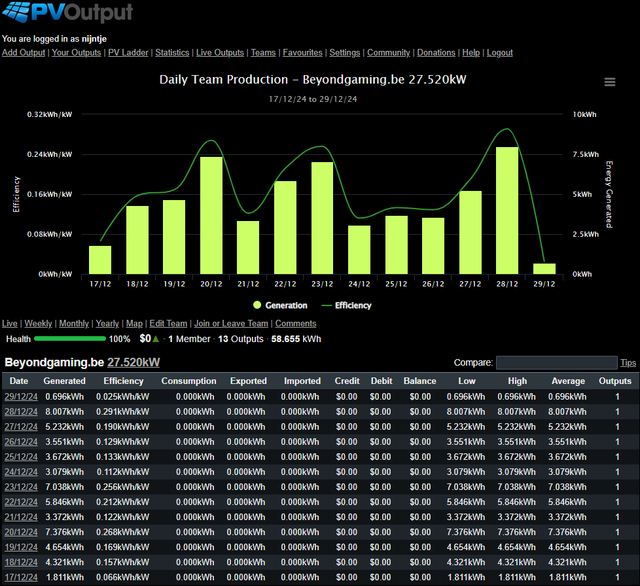640x586 pixels.
Task: Open the 25/12/24 date entry
Action: (21, 457)
